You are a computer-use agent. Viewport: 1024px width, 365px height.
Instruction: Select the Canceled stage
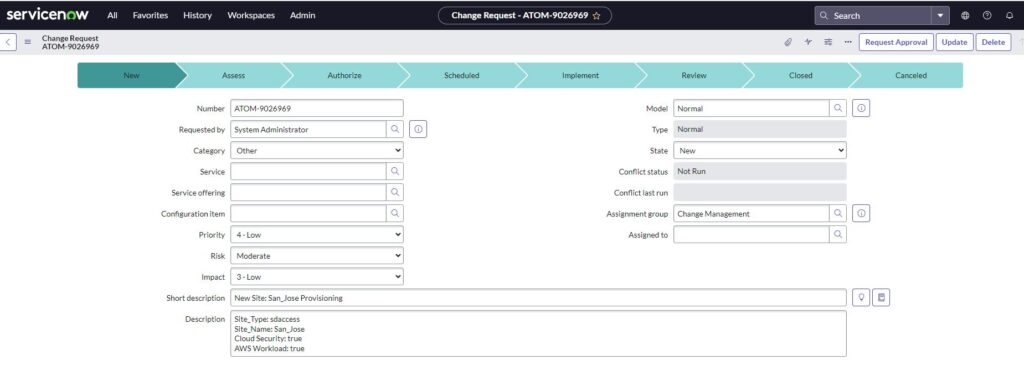pos(910,75)
